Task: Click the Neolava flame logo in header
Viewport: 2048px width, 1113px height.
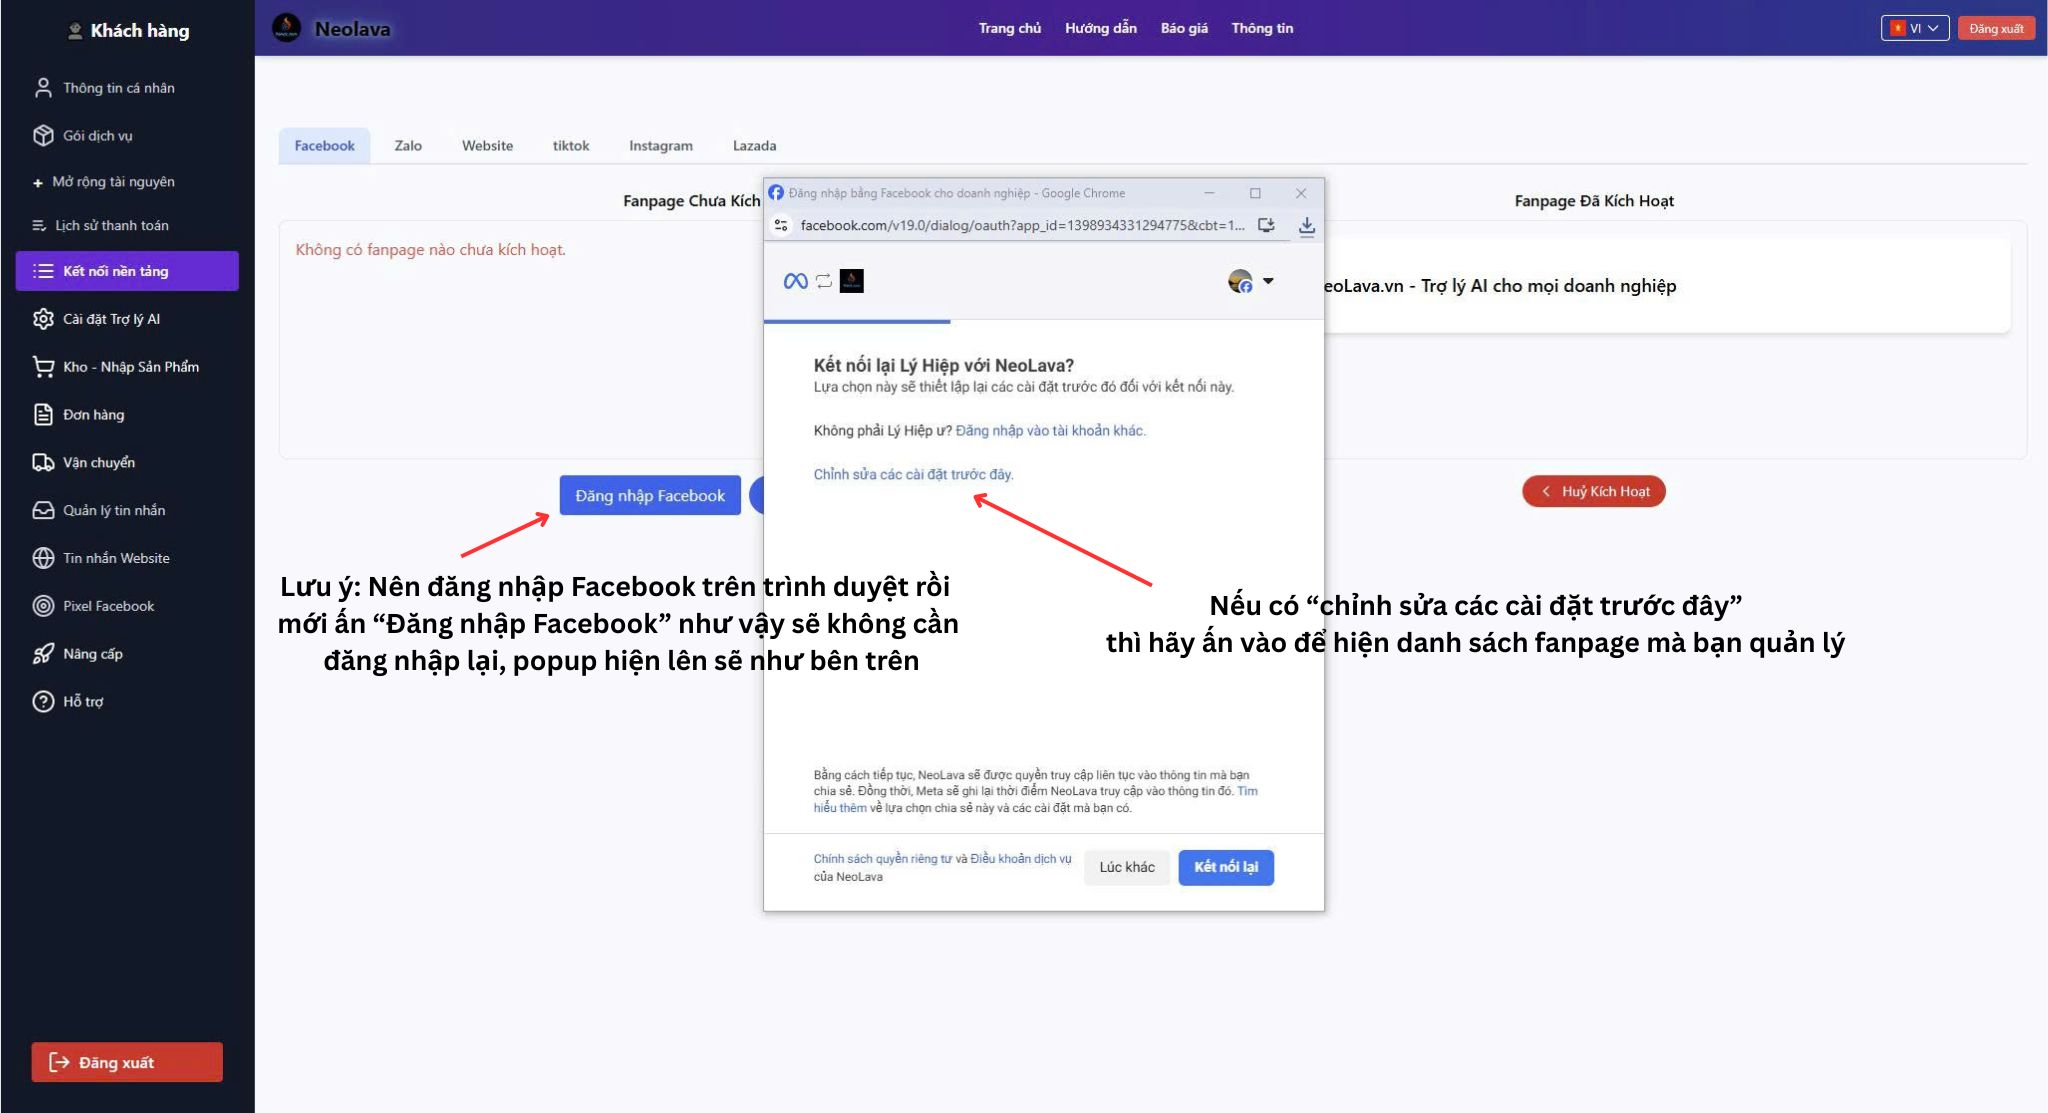Action: 286,28
